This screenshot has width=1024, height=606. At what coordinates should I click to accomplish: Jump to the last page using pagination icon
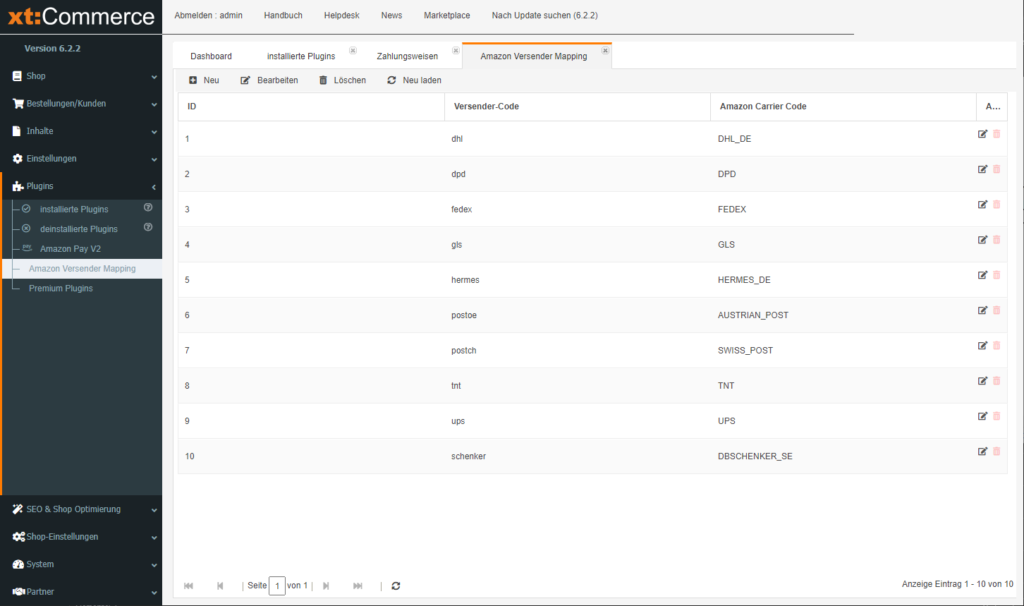click(x=358, y=586)
